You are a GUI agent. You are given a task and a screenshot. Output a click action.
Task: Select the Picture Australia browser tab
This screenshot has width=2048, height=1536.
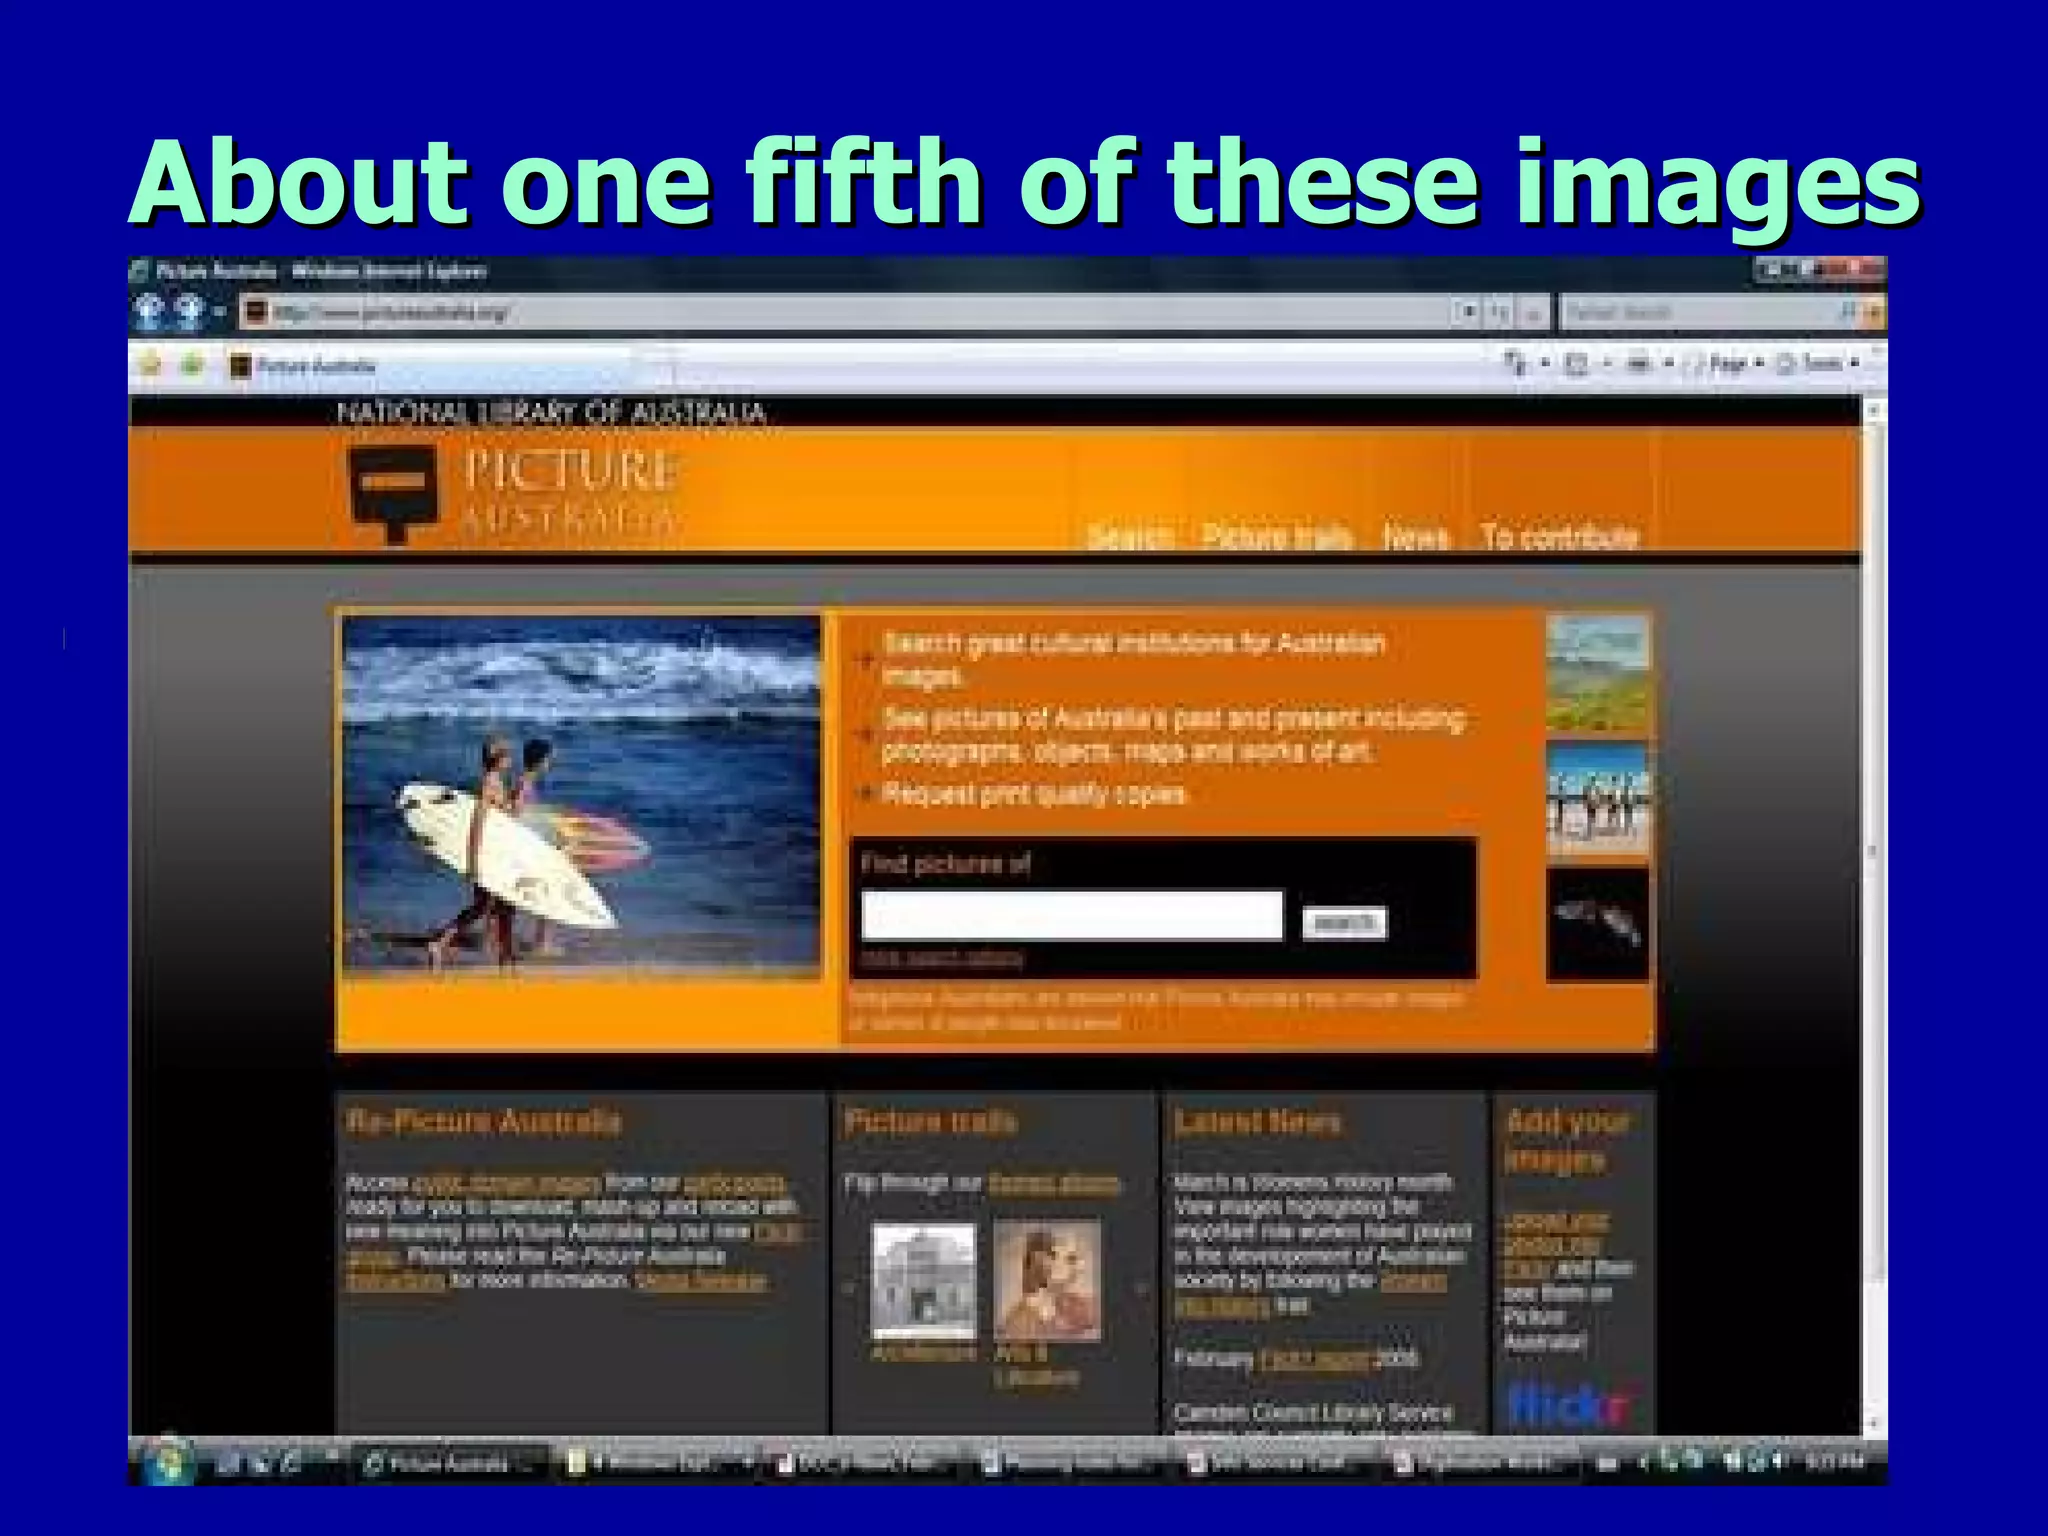coord(430,366)
